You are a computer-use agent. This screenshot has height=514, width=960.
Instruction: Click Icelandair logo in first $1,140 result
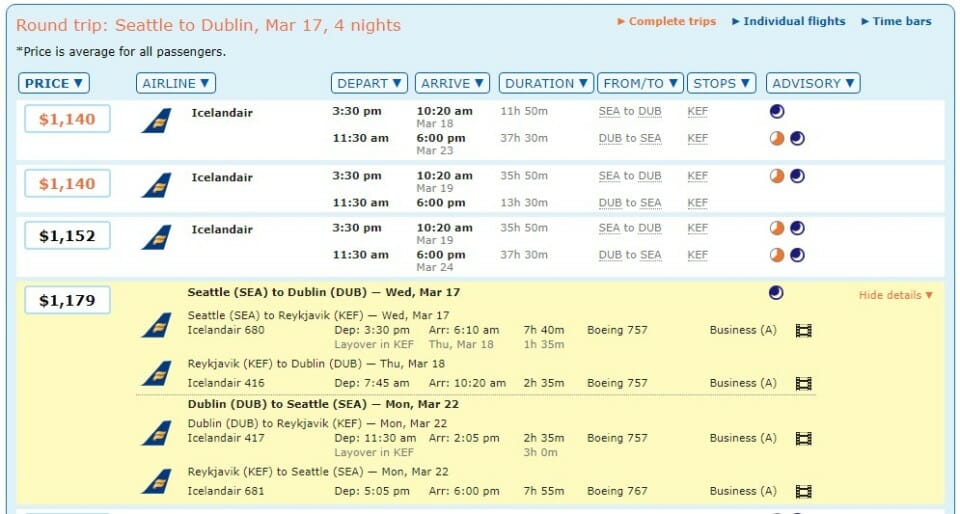tap(157, 121)
